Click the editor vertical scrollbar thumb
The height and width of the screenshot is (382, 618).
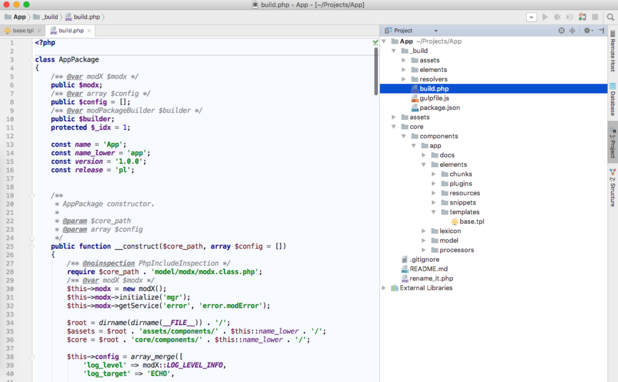click(376, 71)
